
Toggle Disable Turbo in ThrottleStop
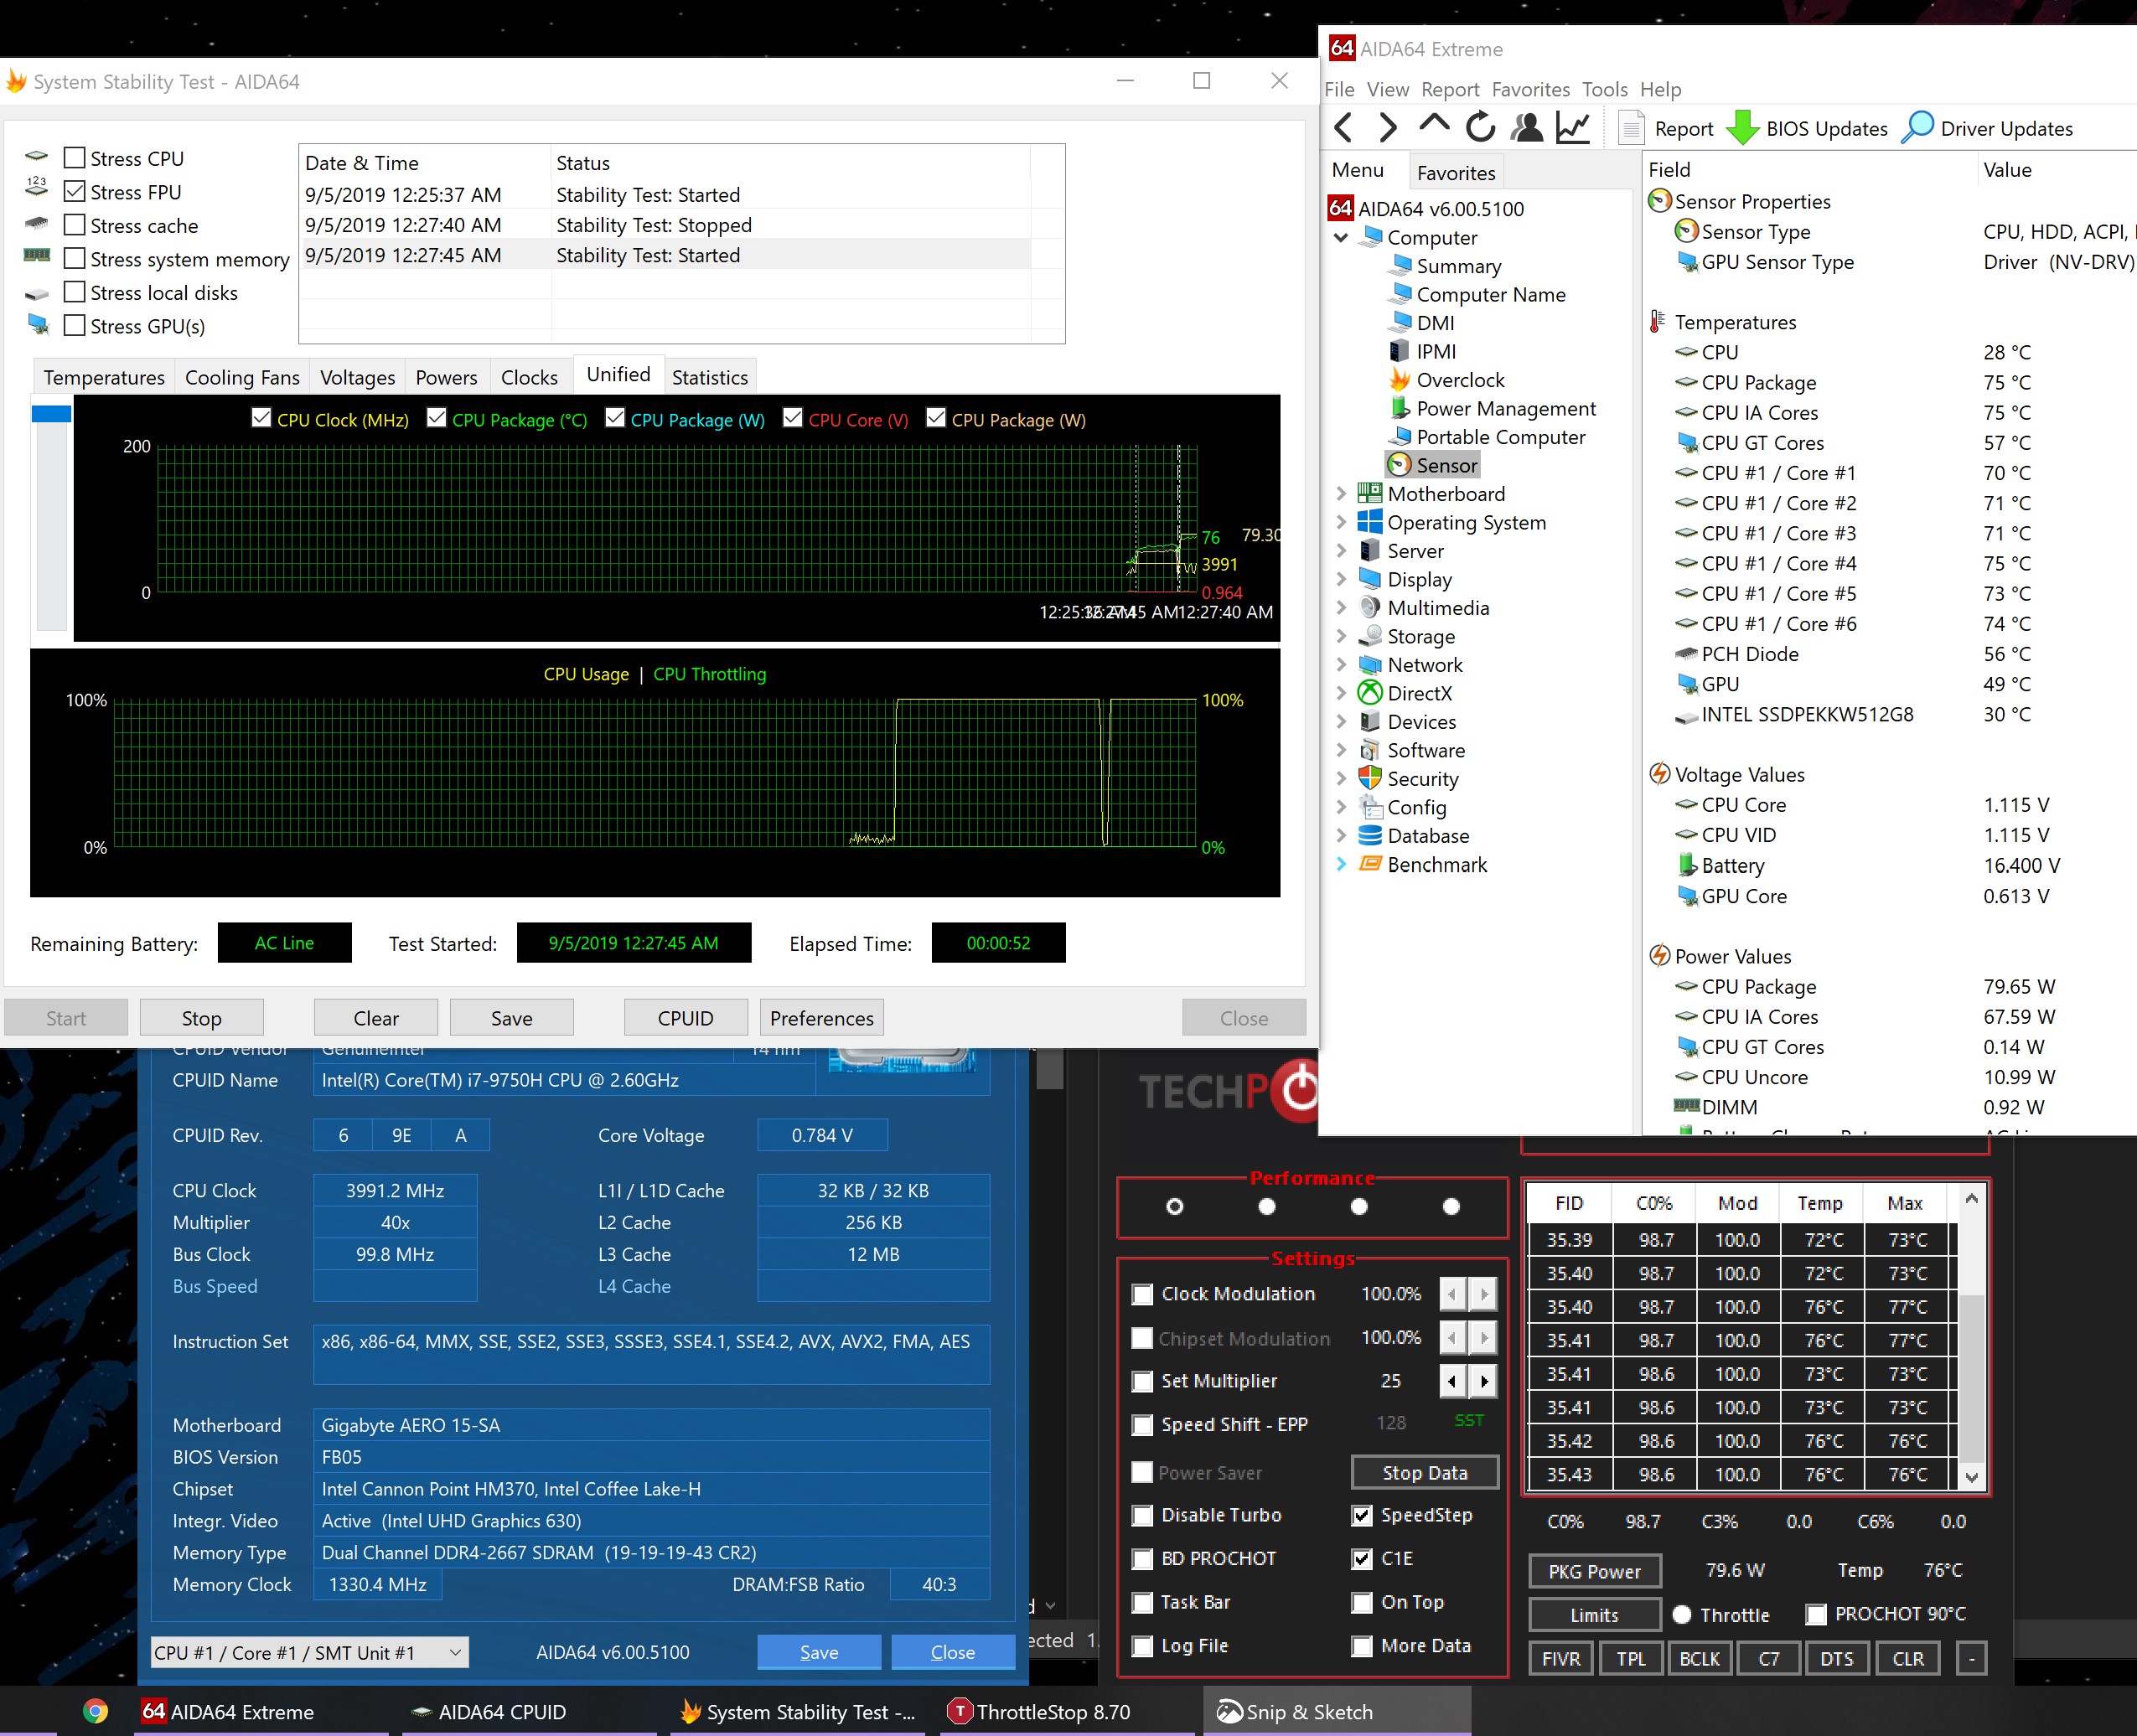[x=1142, y=1515]
